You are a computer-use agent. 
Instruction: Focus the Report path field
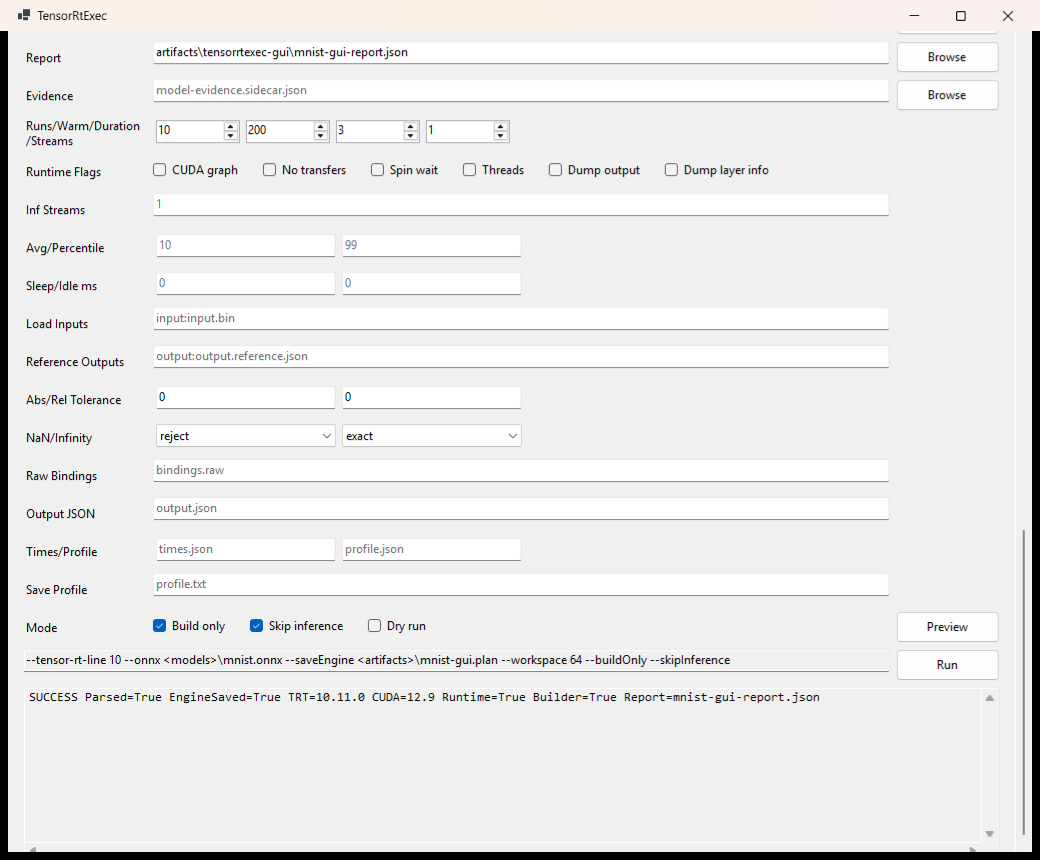(x=521, y=53)
